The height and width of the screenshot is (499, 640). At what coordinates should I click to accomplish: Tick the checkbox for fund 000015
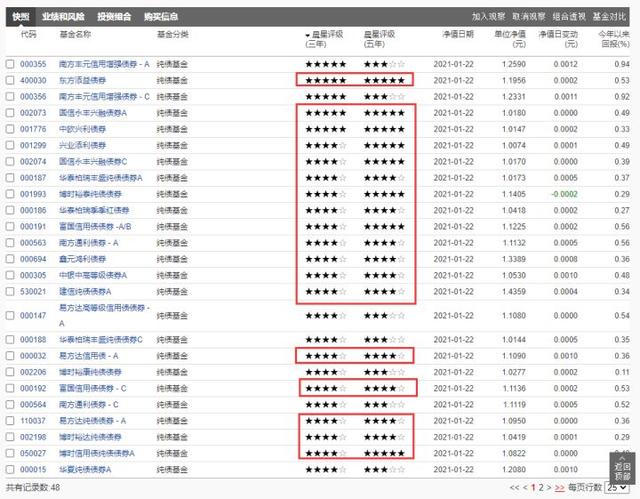pos(10,470)
